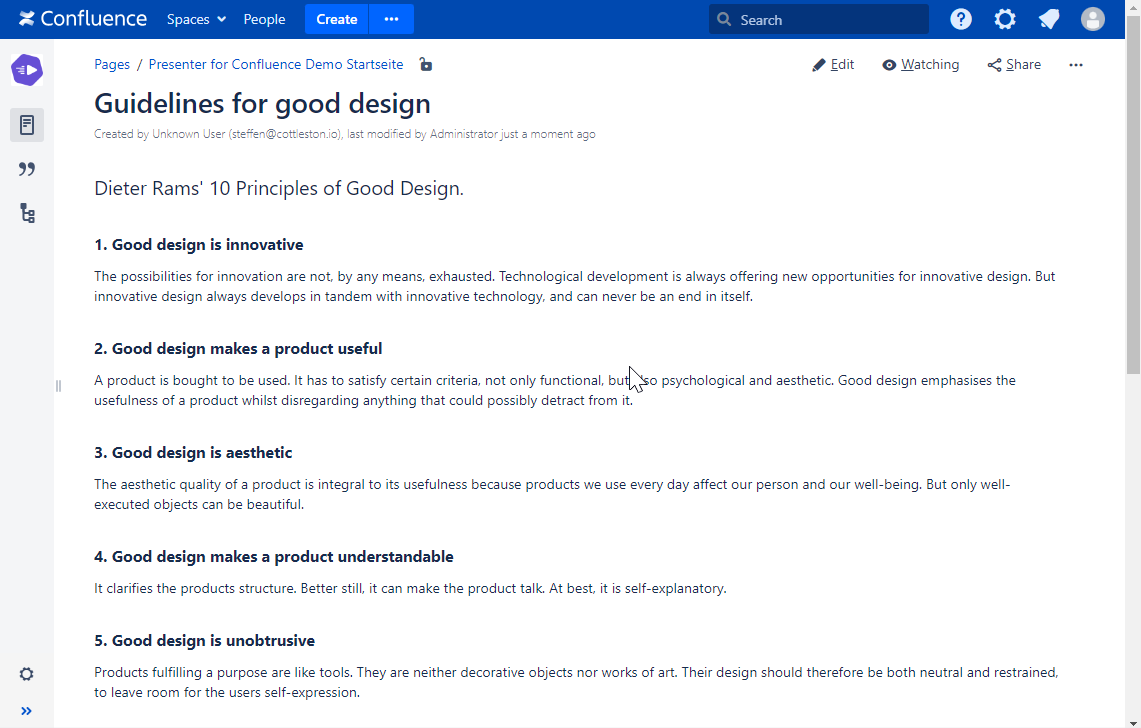The width and height of the screenshot is (1141, 728).
Task: Open the Presenter app icon in the sidebar
Action: point(27,70)
